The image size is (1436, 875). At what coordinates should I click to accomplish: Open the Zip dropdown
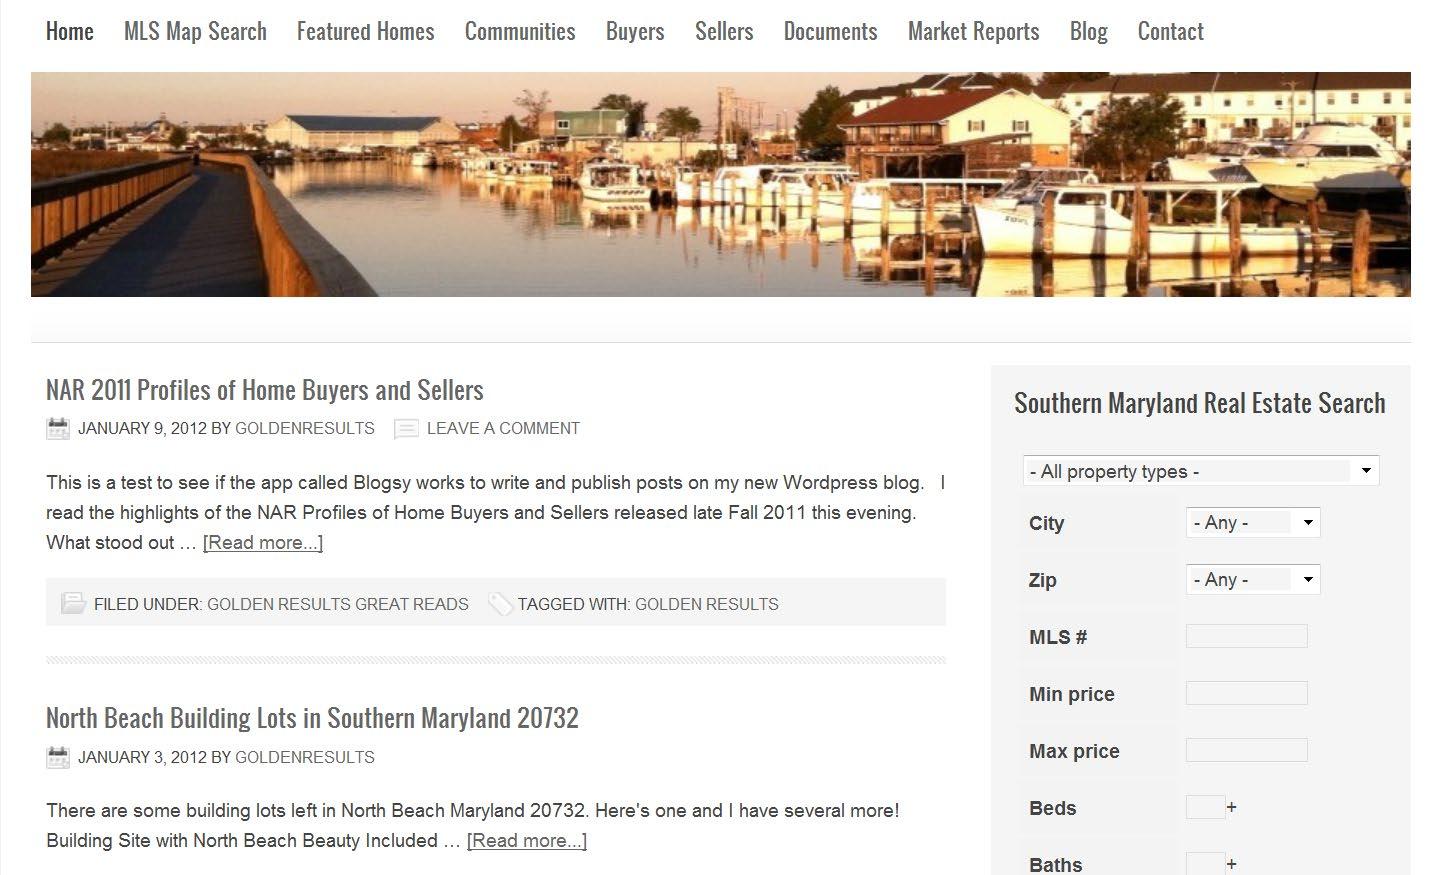(1253, 579)
